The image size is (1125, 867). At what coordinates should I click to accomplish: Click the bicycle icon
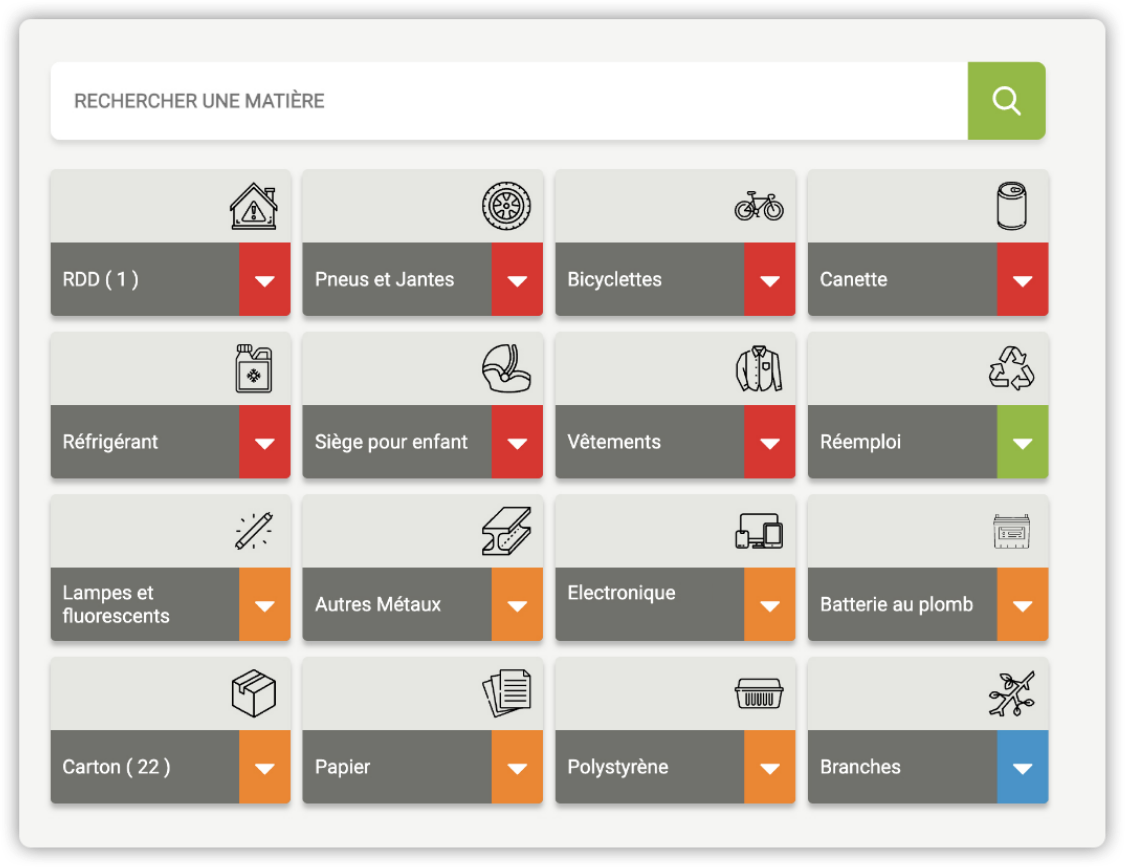759,206
